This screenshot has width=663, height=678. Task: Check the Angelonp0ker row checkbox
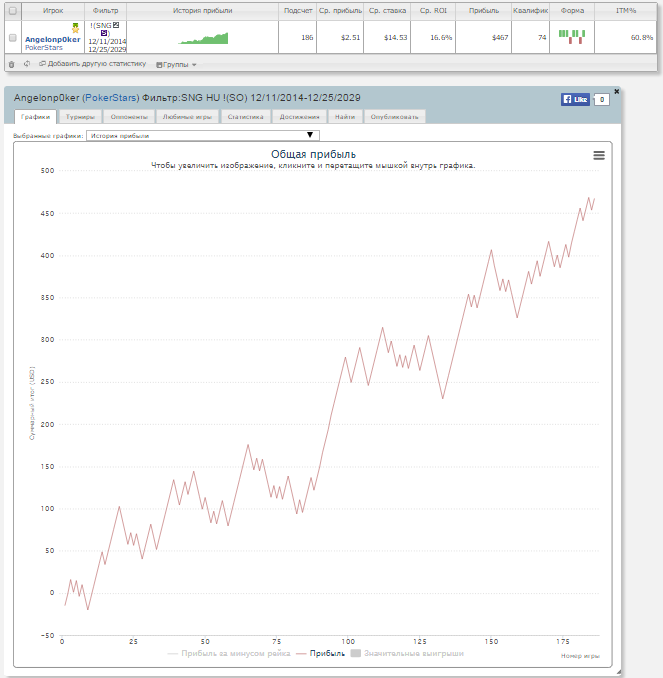12,37
